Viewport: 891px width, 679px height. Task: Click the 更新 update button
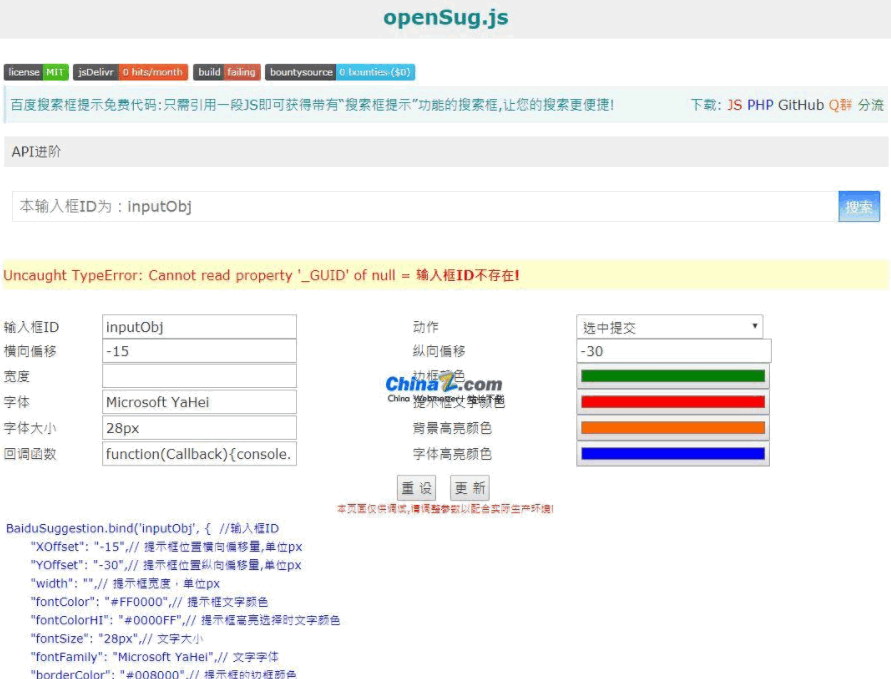pos(470,488)
